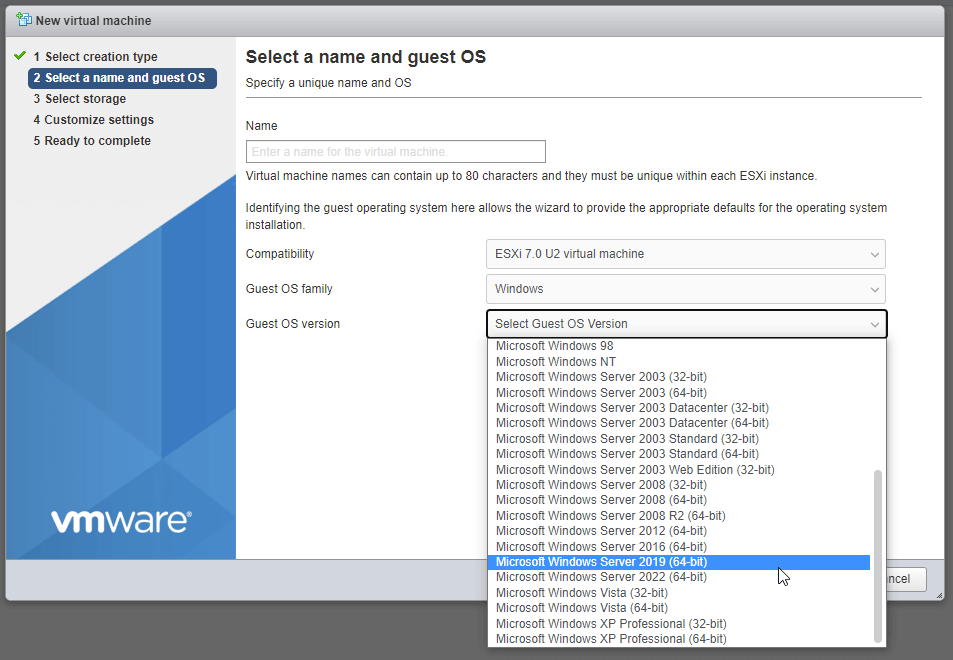Go to step 5 Ready to complete
Screen dimensions: 953x660
point(92,140)
